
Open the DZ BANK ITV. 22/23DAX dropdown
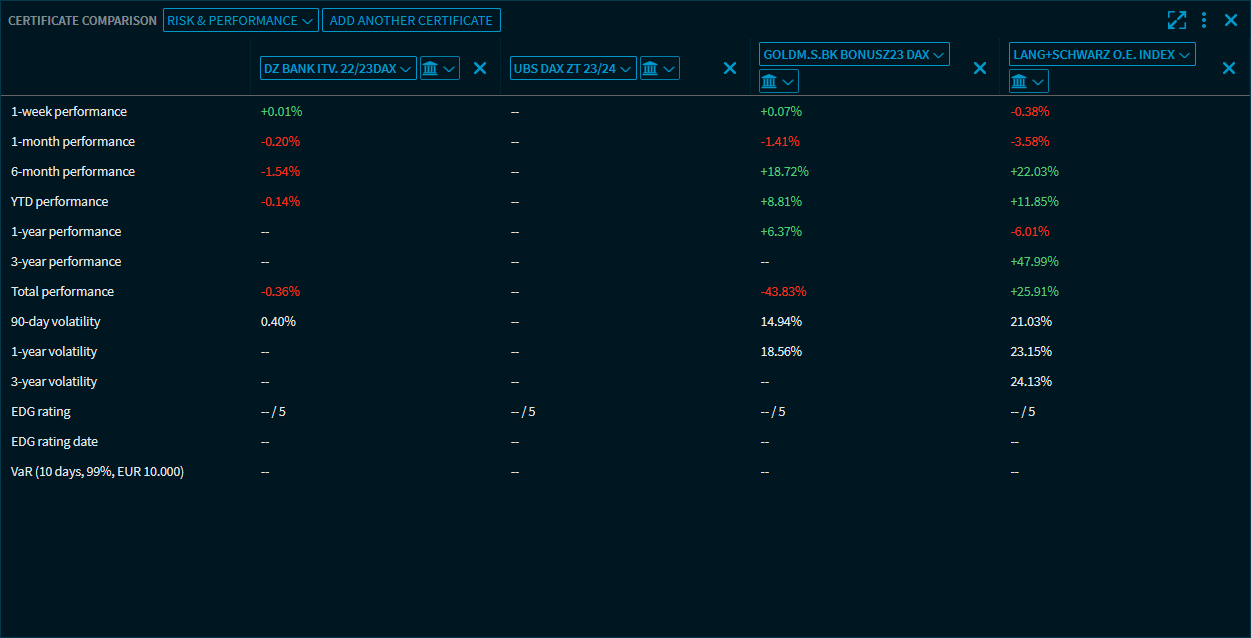point(338,68)
